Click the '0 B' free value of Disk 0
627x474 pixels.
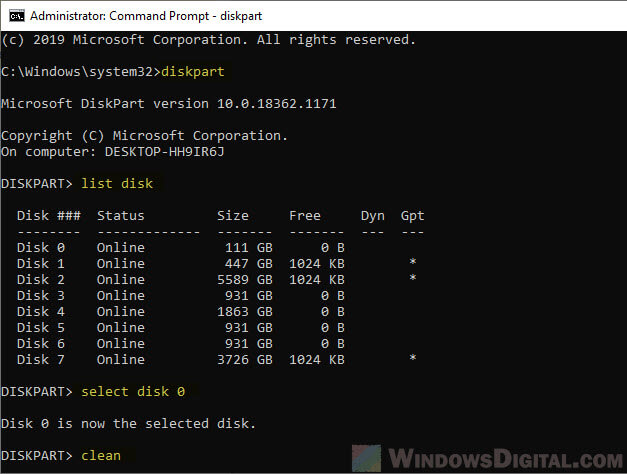[x=333, y=248]
